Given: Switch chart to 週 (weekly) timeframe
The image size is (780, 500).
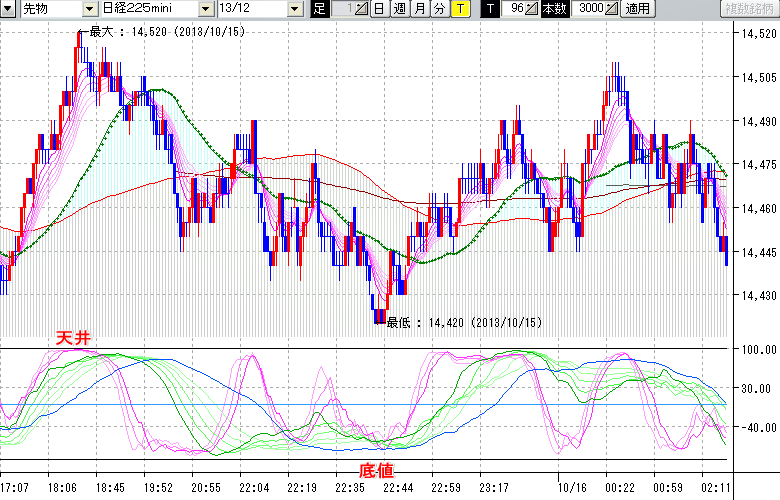Looking at the screenshot, I should pyautogui.click(x=399, y=9).
